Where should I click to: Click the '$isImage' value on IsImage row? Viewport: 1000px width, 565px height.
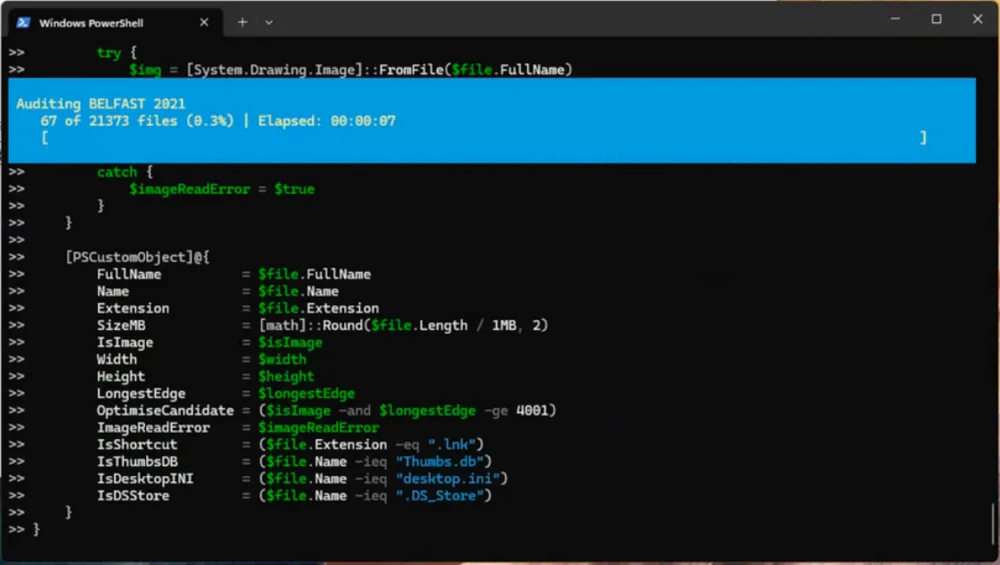click(x=290, y=342)
